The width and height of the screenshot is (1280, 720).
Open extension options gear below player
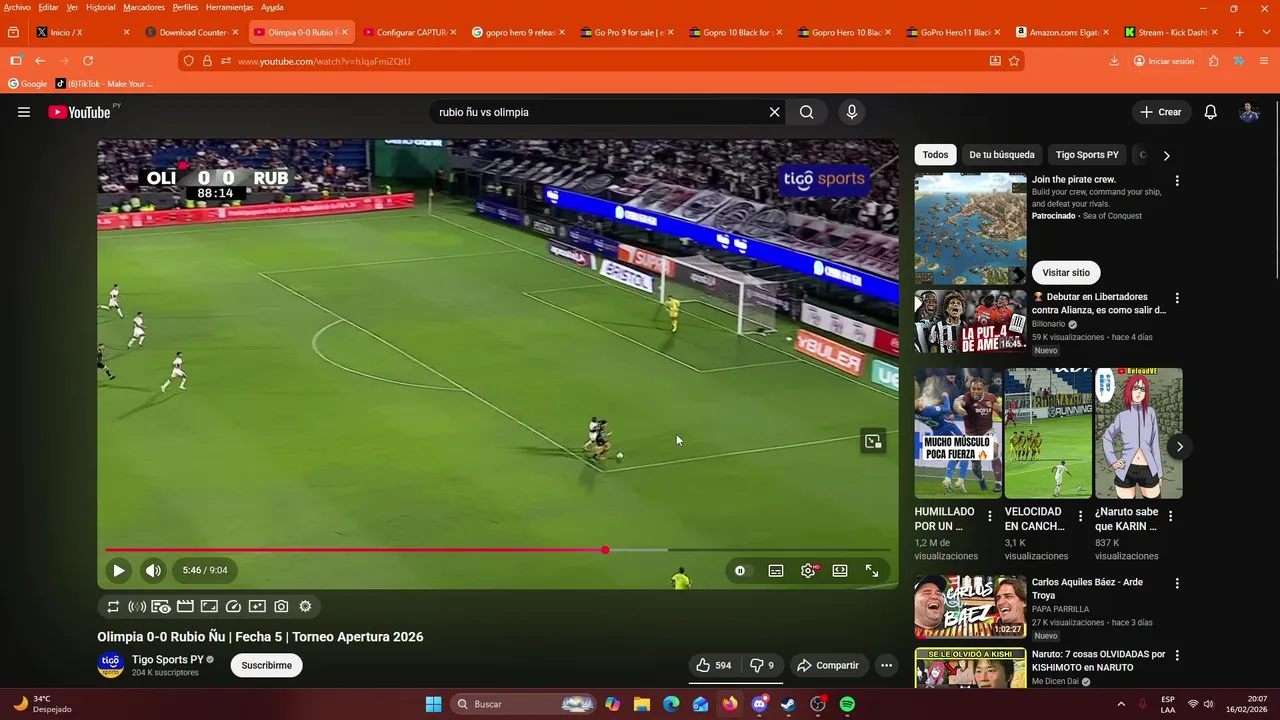[305, 606]
